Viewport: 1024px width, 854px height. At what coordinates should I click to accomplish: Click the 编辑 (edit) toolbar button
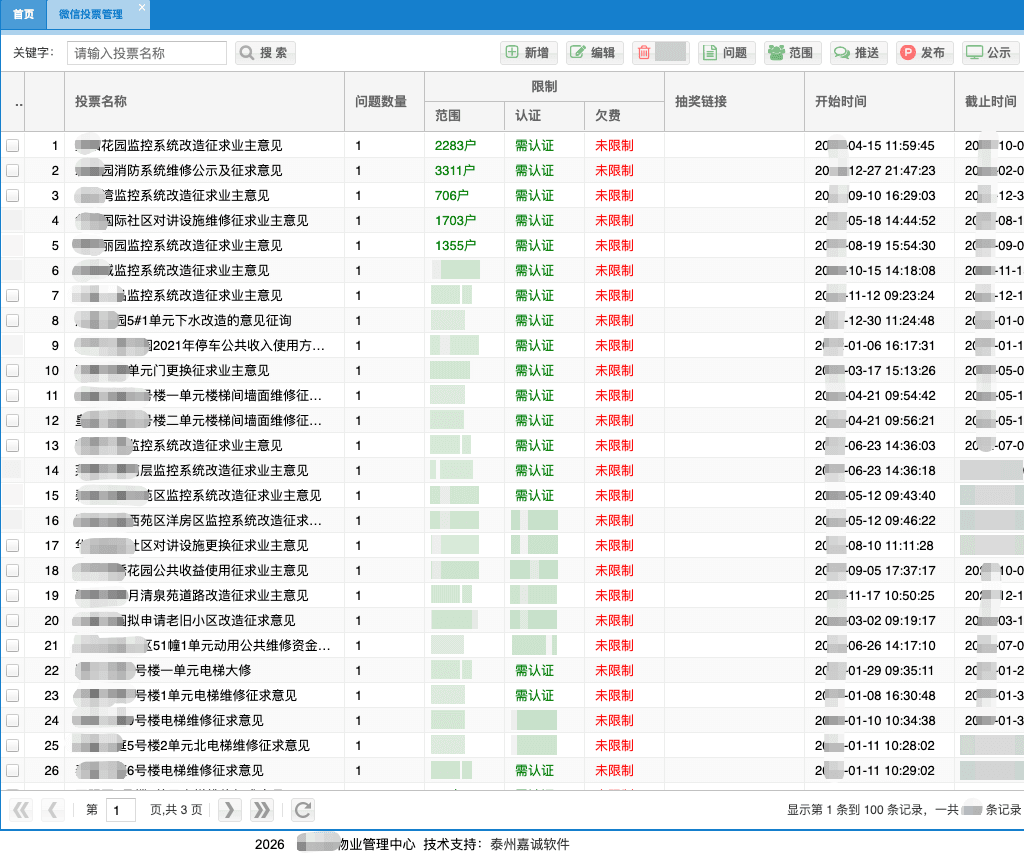tap(594, 53)
